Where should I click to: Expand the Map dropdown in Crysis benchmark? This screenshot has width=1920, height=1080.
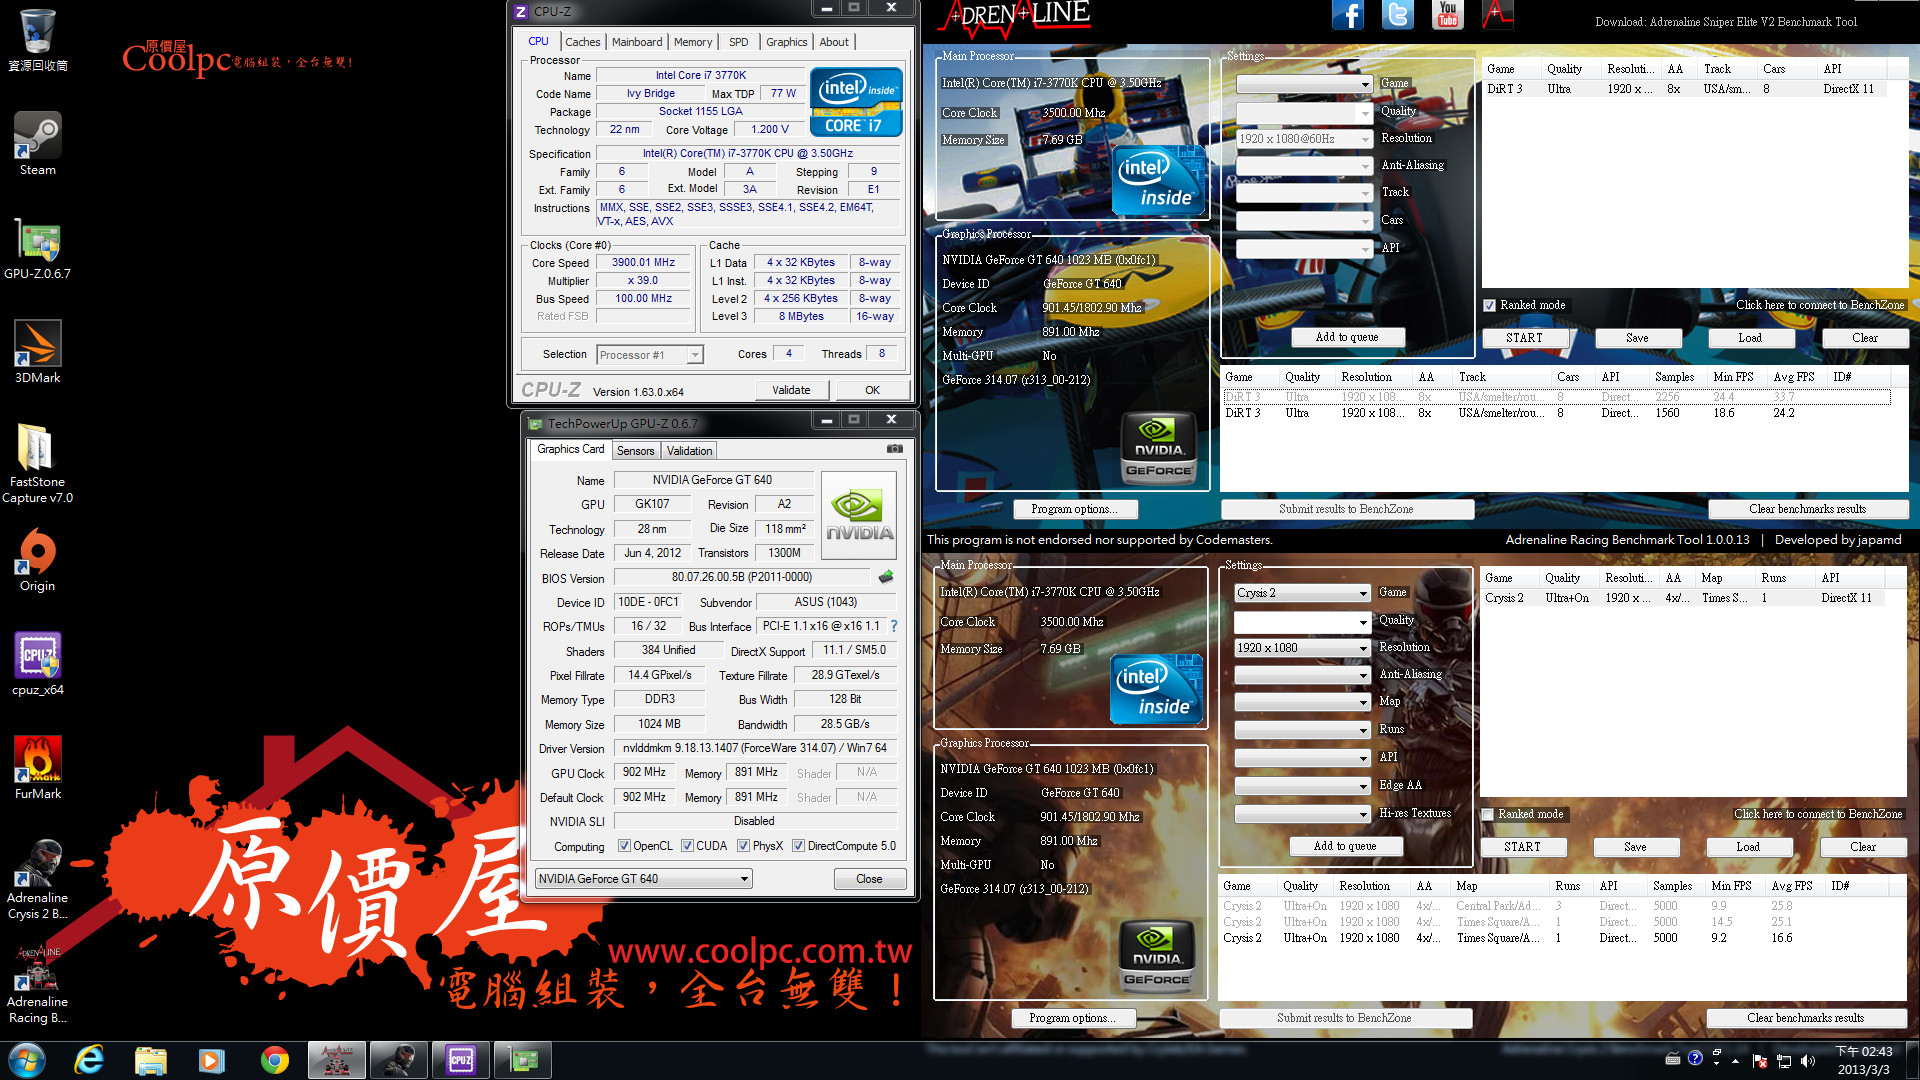(1302, 702)
